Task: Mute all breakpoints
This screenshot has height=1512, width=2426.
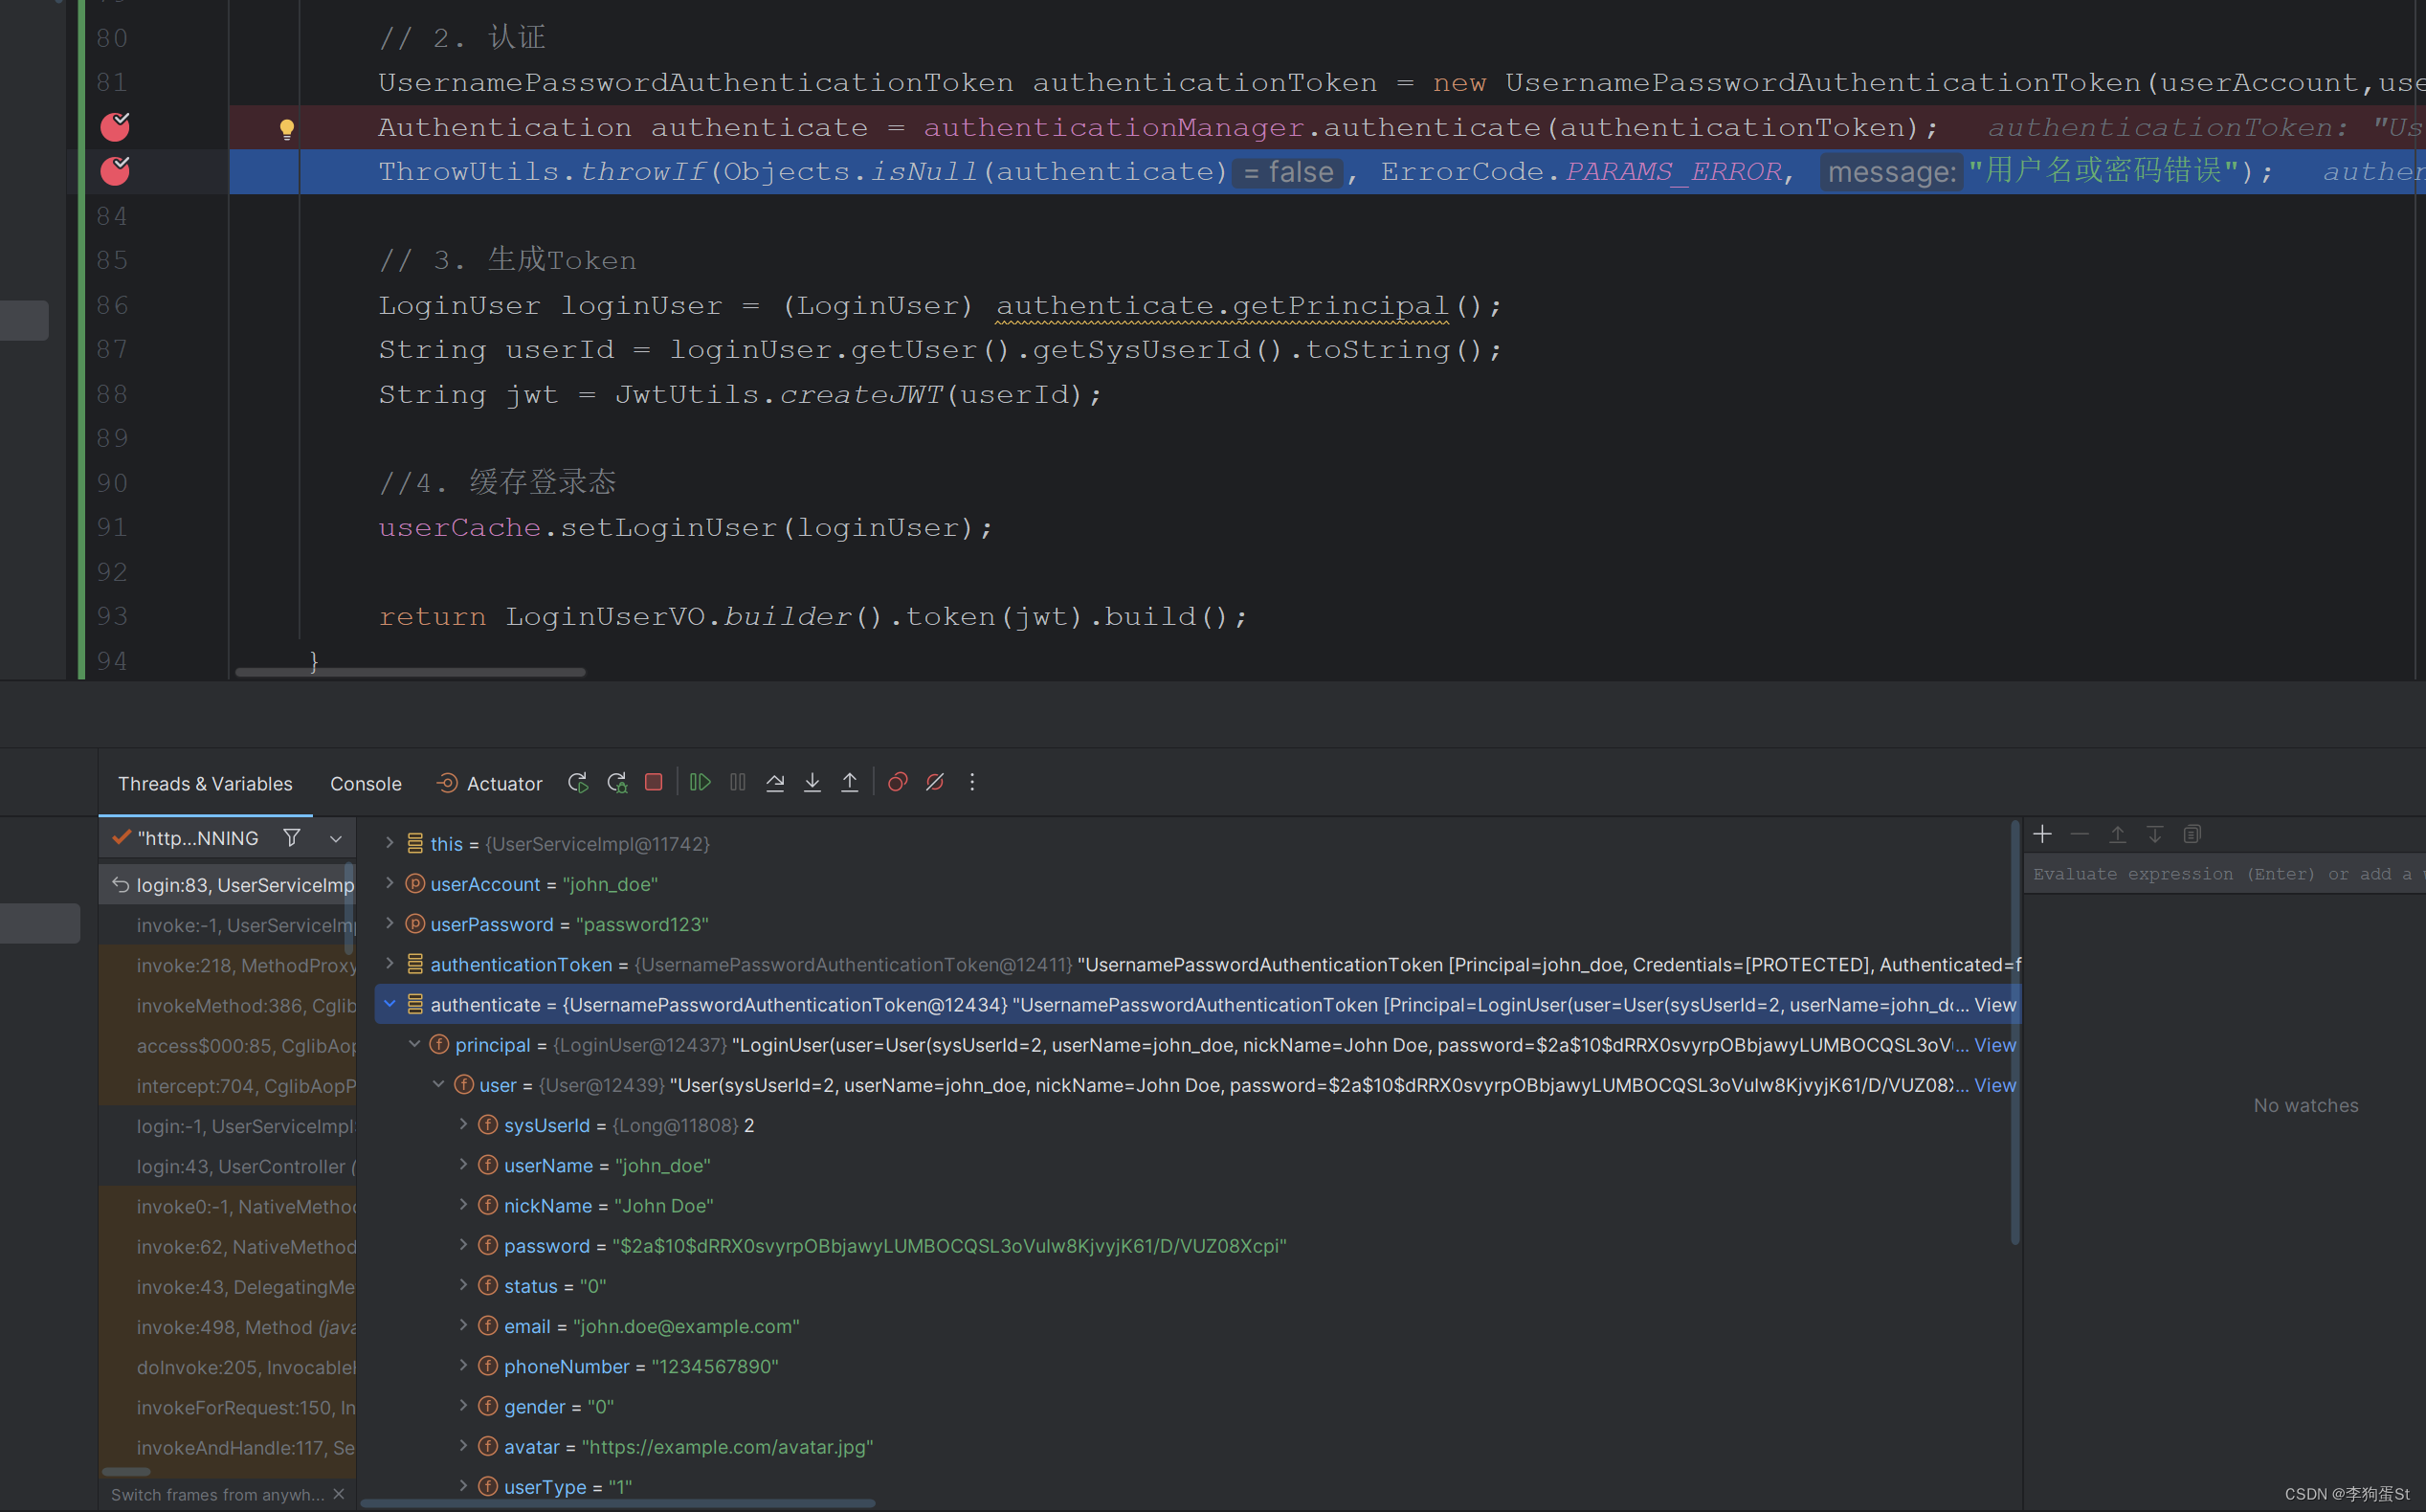Action: [935, 782]
